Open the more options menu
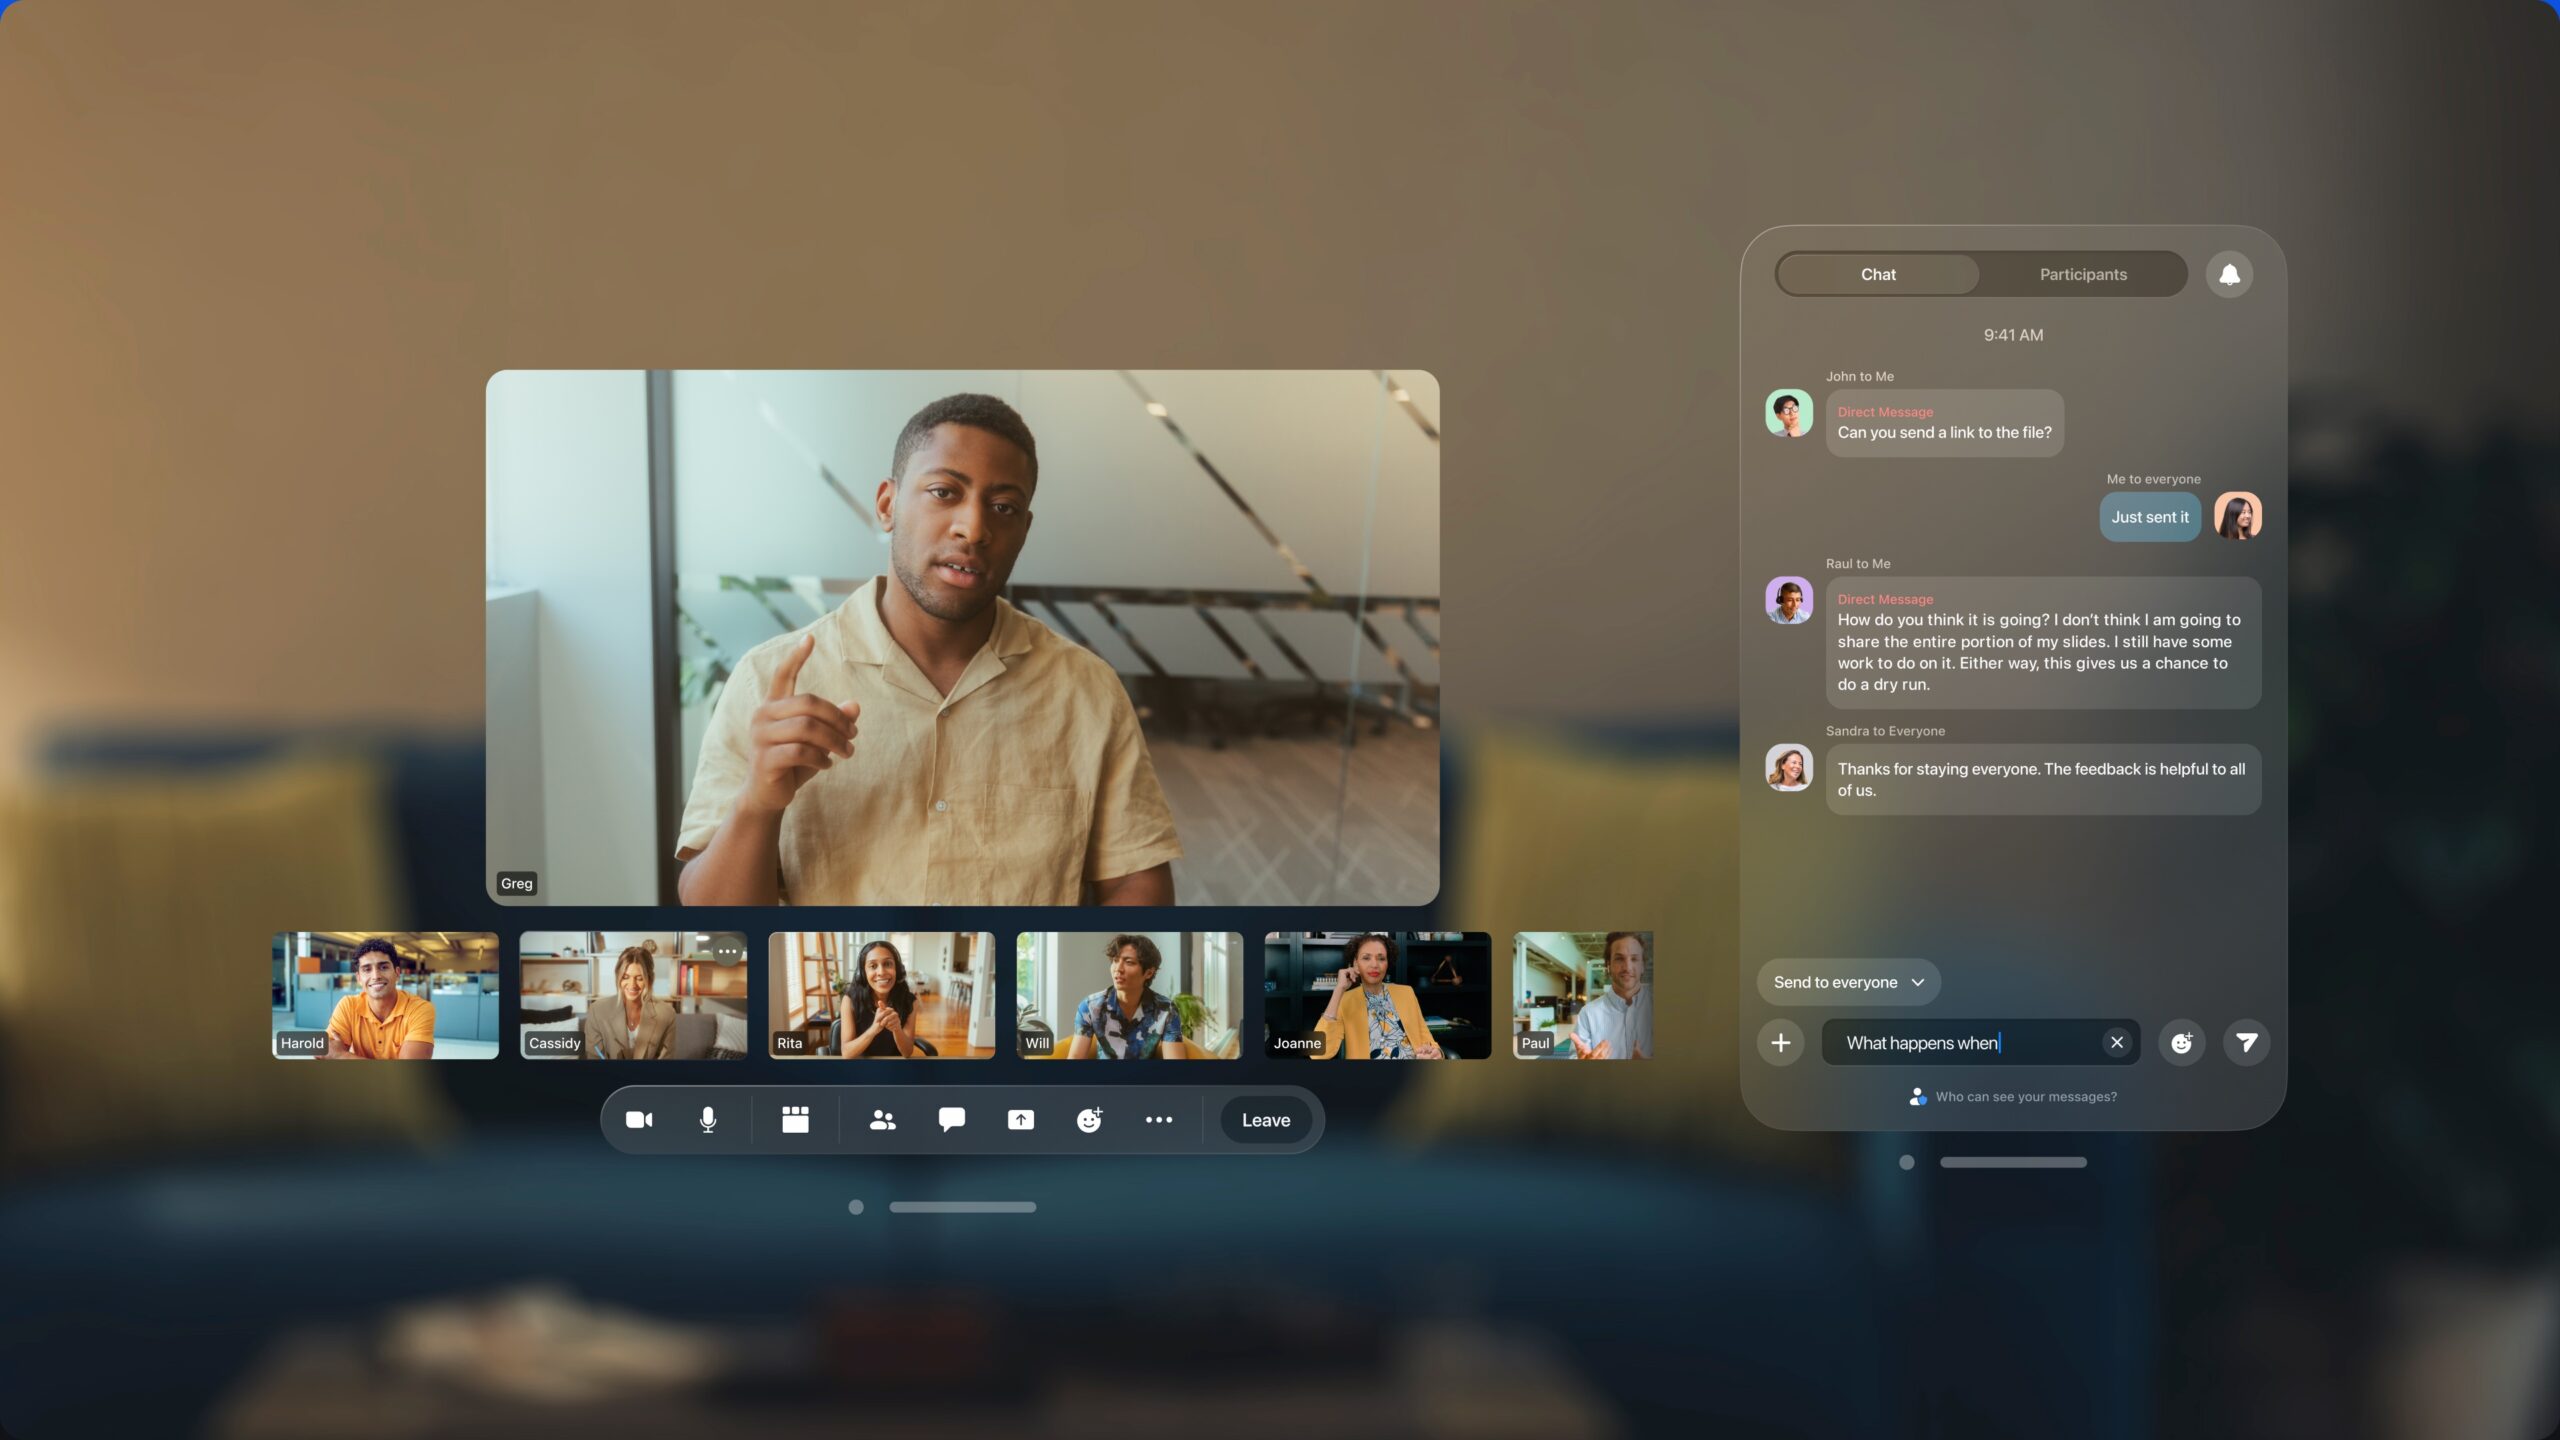The width and height of the screenshot is (2560, 1440). pyautogui.click(x=1158, y=1119)
